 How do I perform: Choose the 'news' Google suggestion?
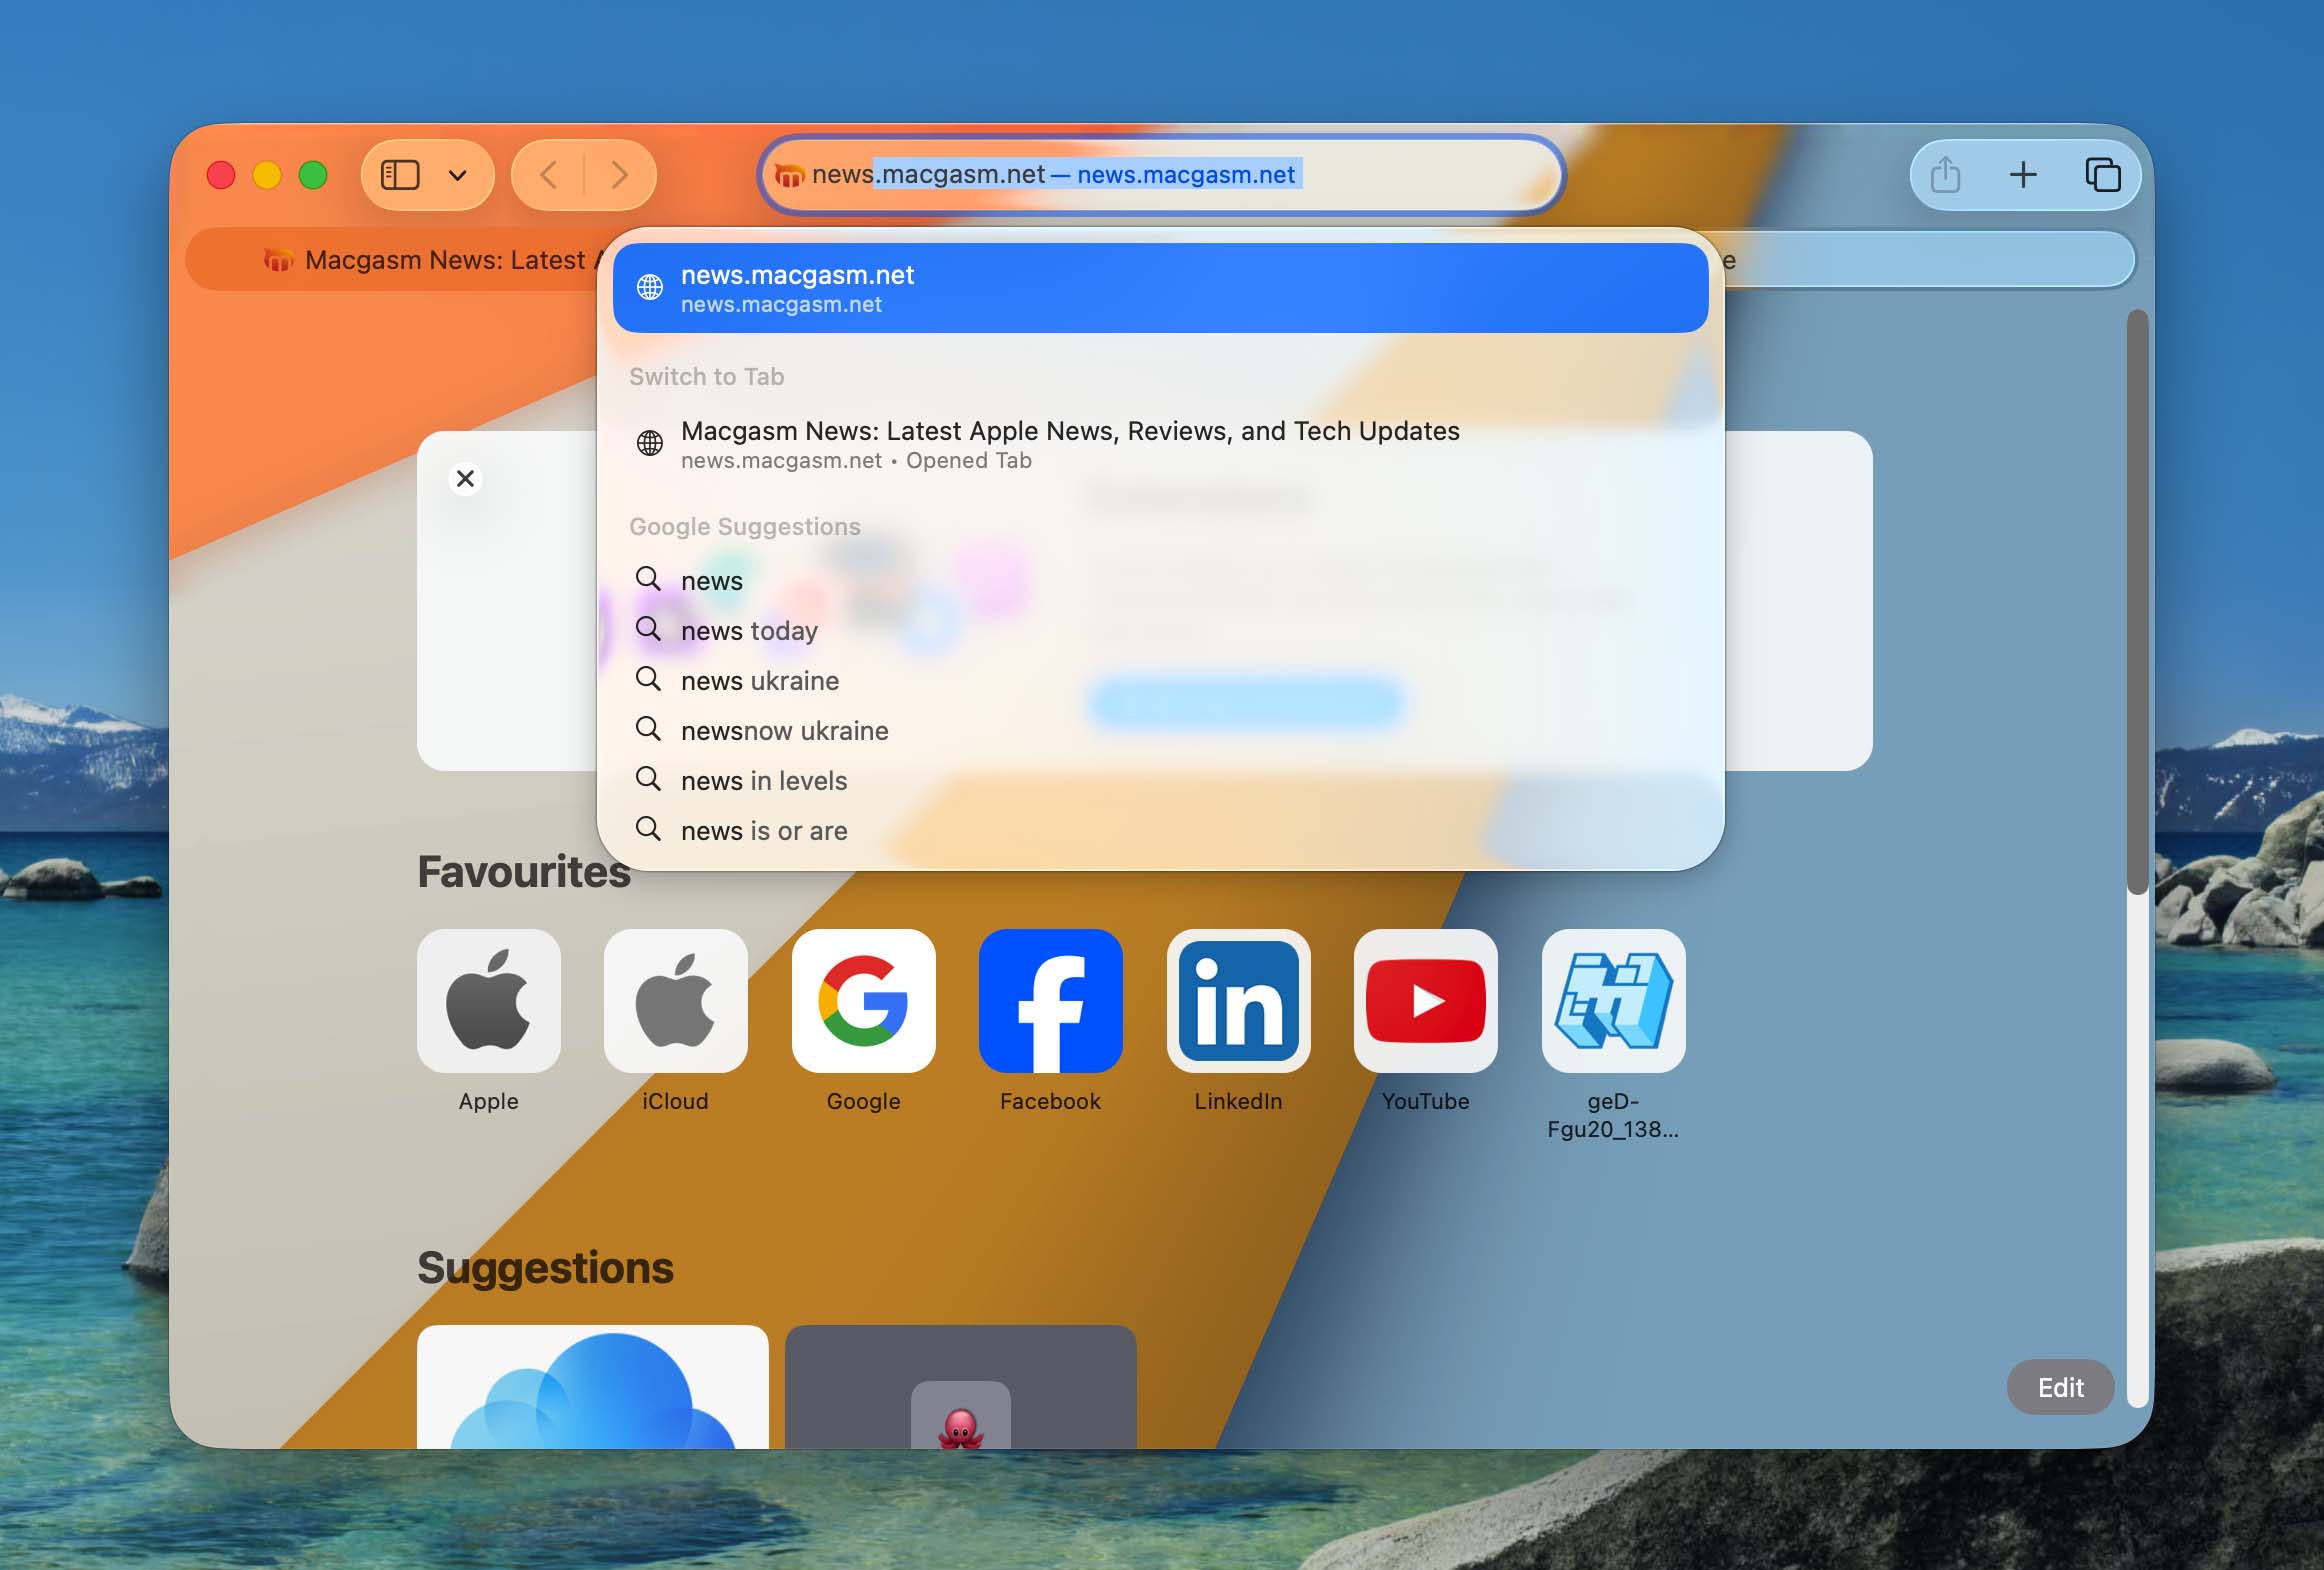coord(1160,581)
